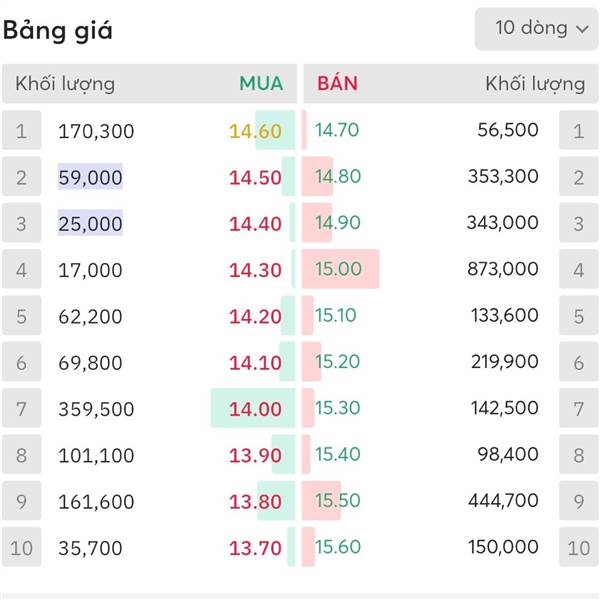Click buy price 13.80

pyautogui.click(x=255, y=501)
